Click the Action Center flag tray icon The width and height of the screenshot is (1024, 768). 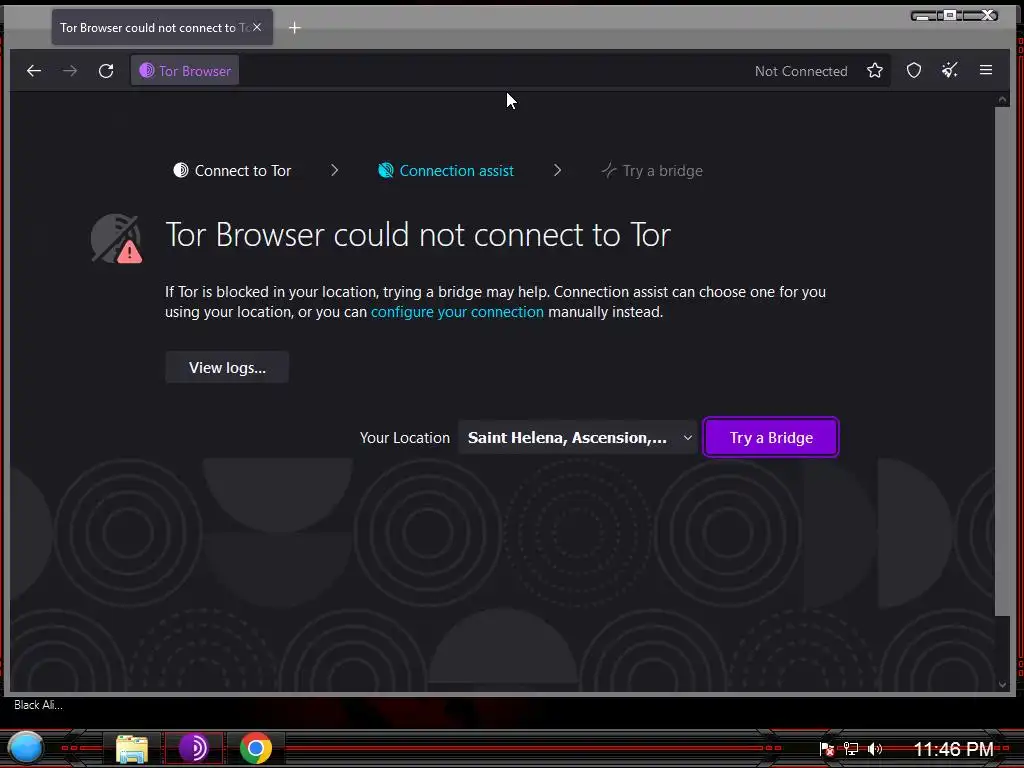[827, 749]
